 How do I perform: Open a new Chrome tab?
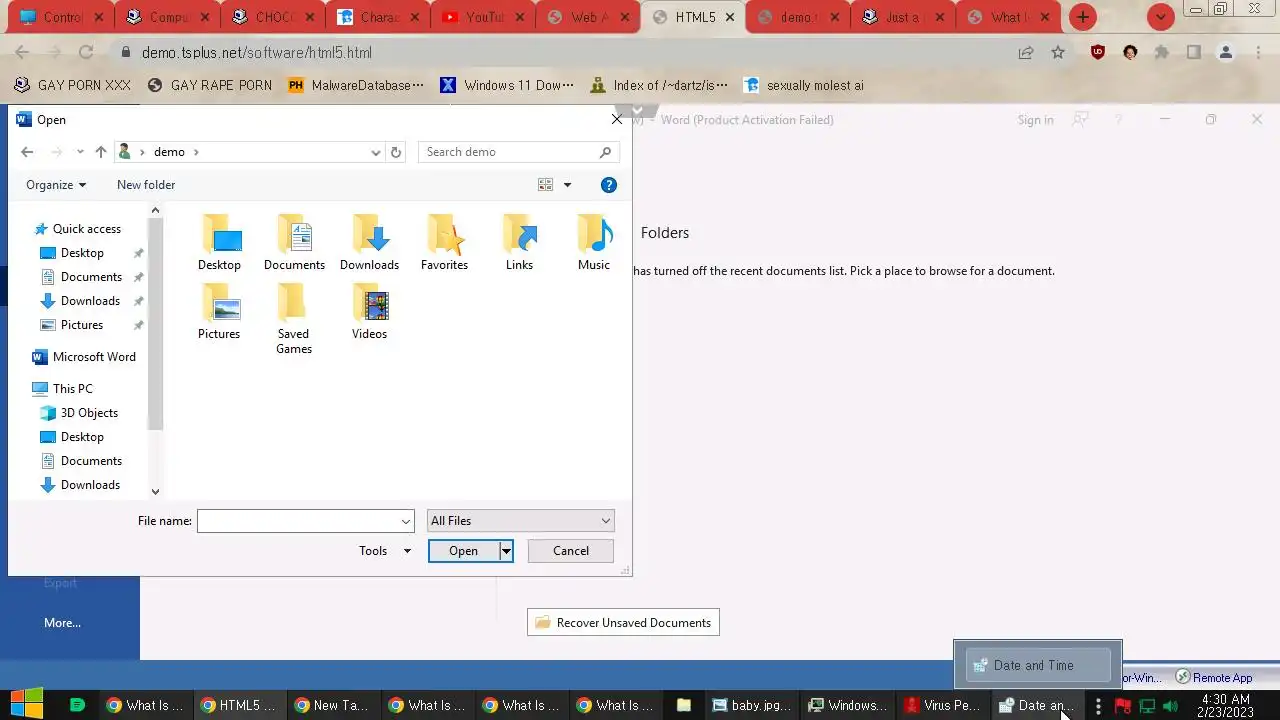[1082, 17]
